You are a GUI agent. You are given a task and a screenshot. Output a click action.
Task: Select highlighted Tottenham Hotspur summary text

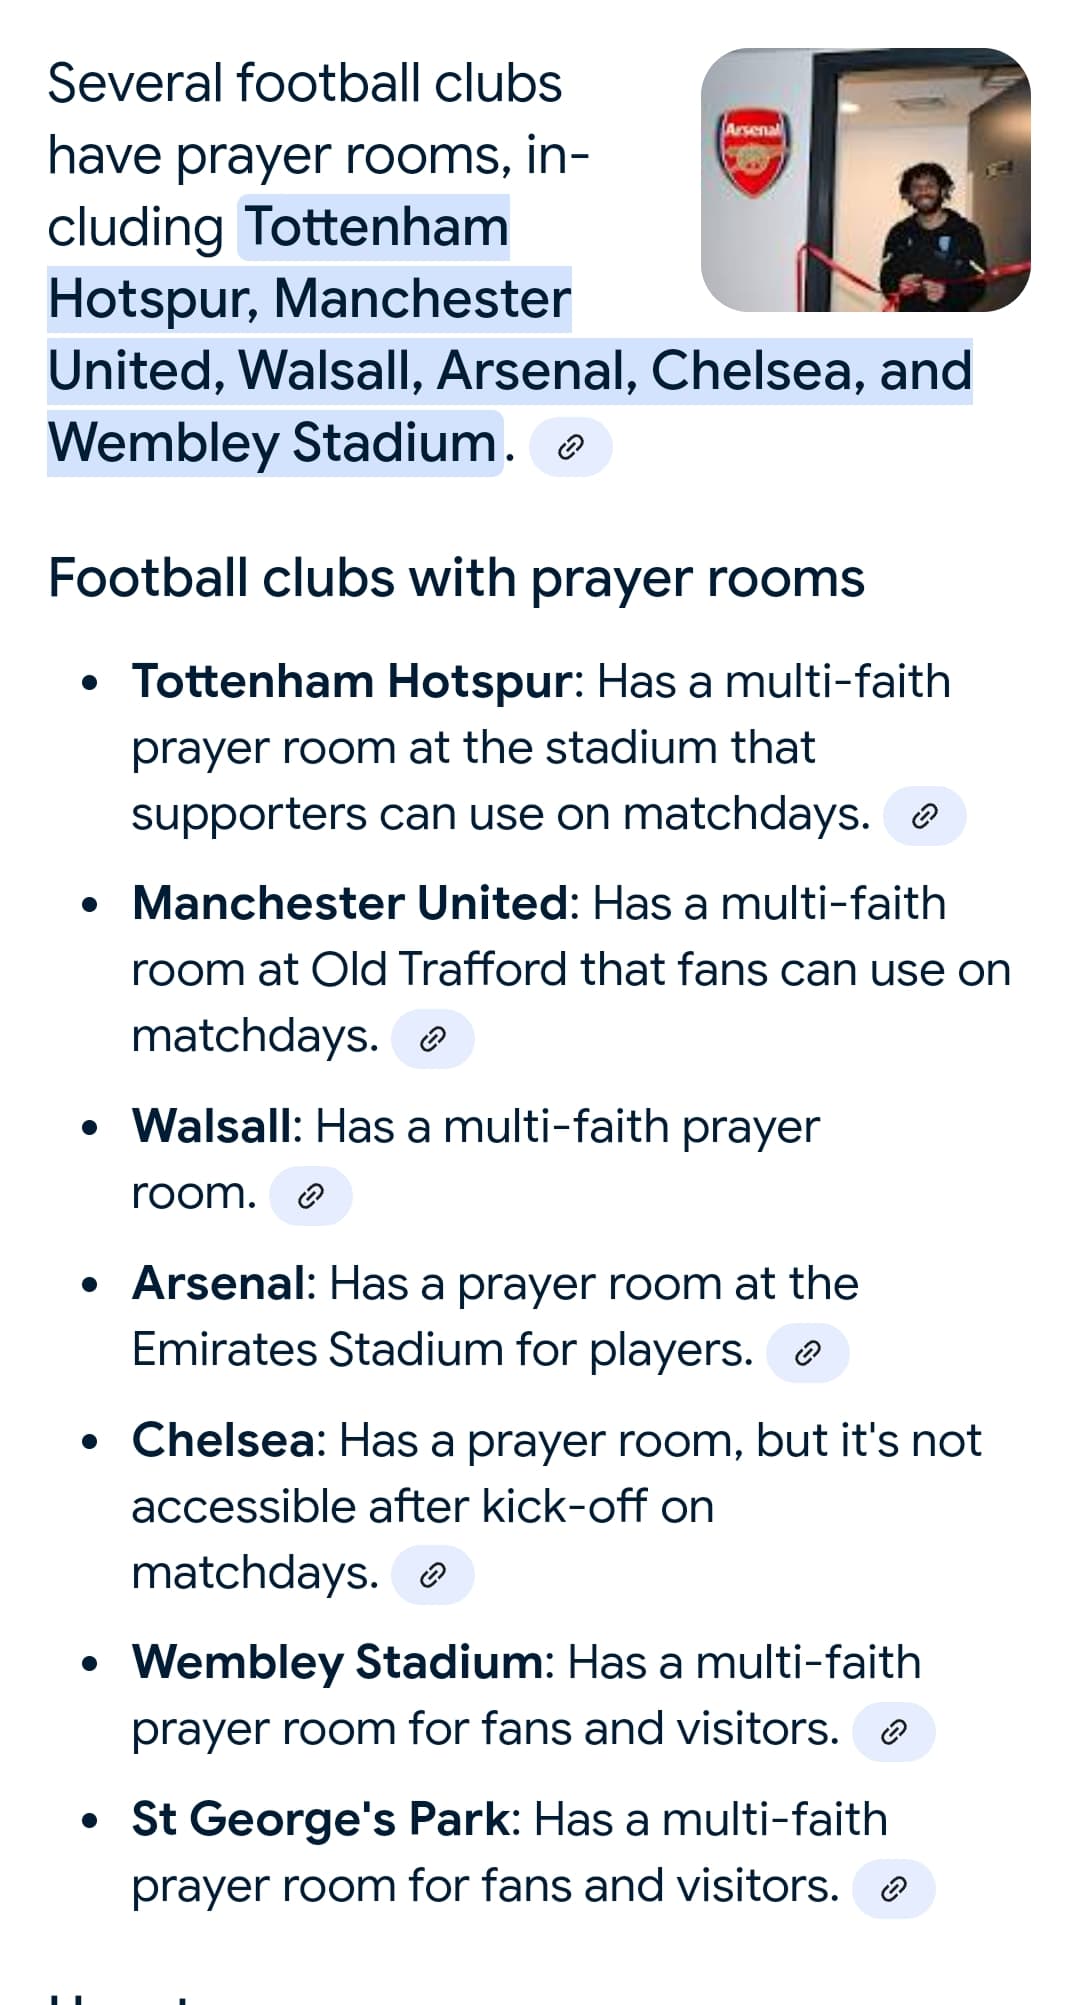point(310,263)
